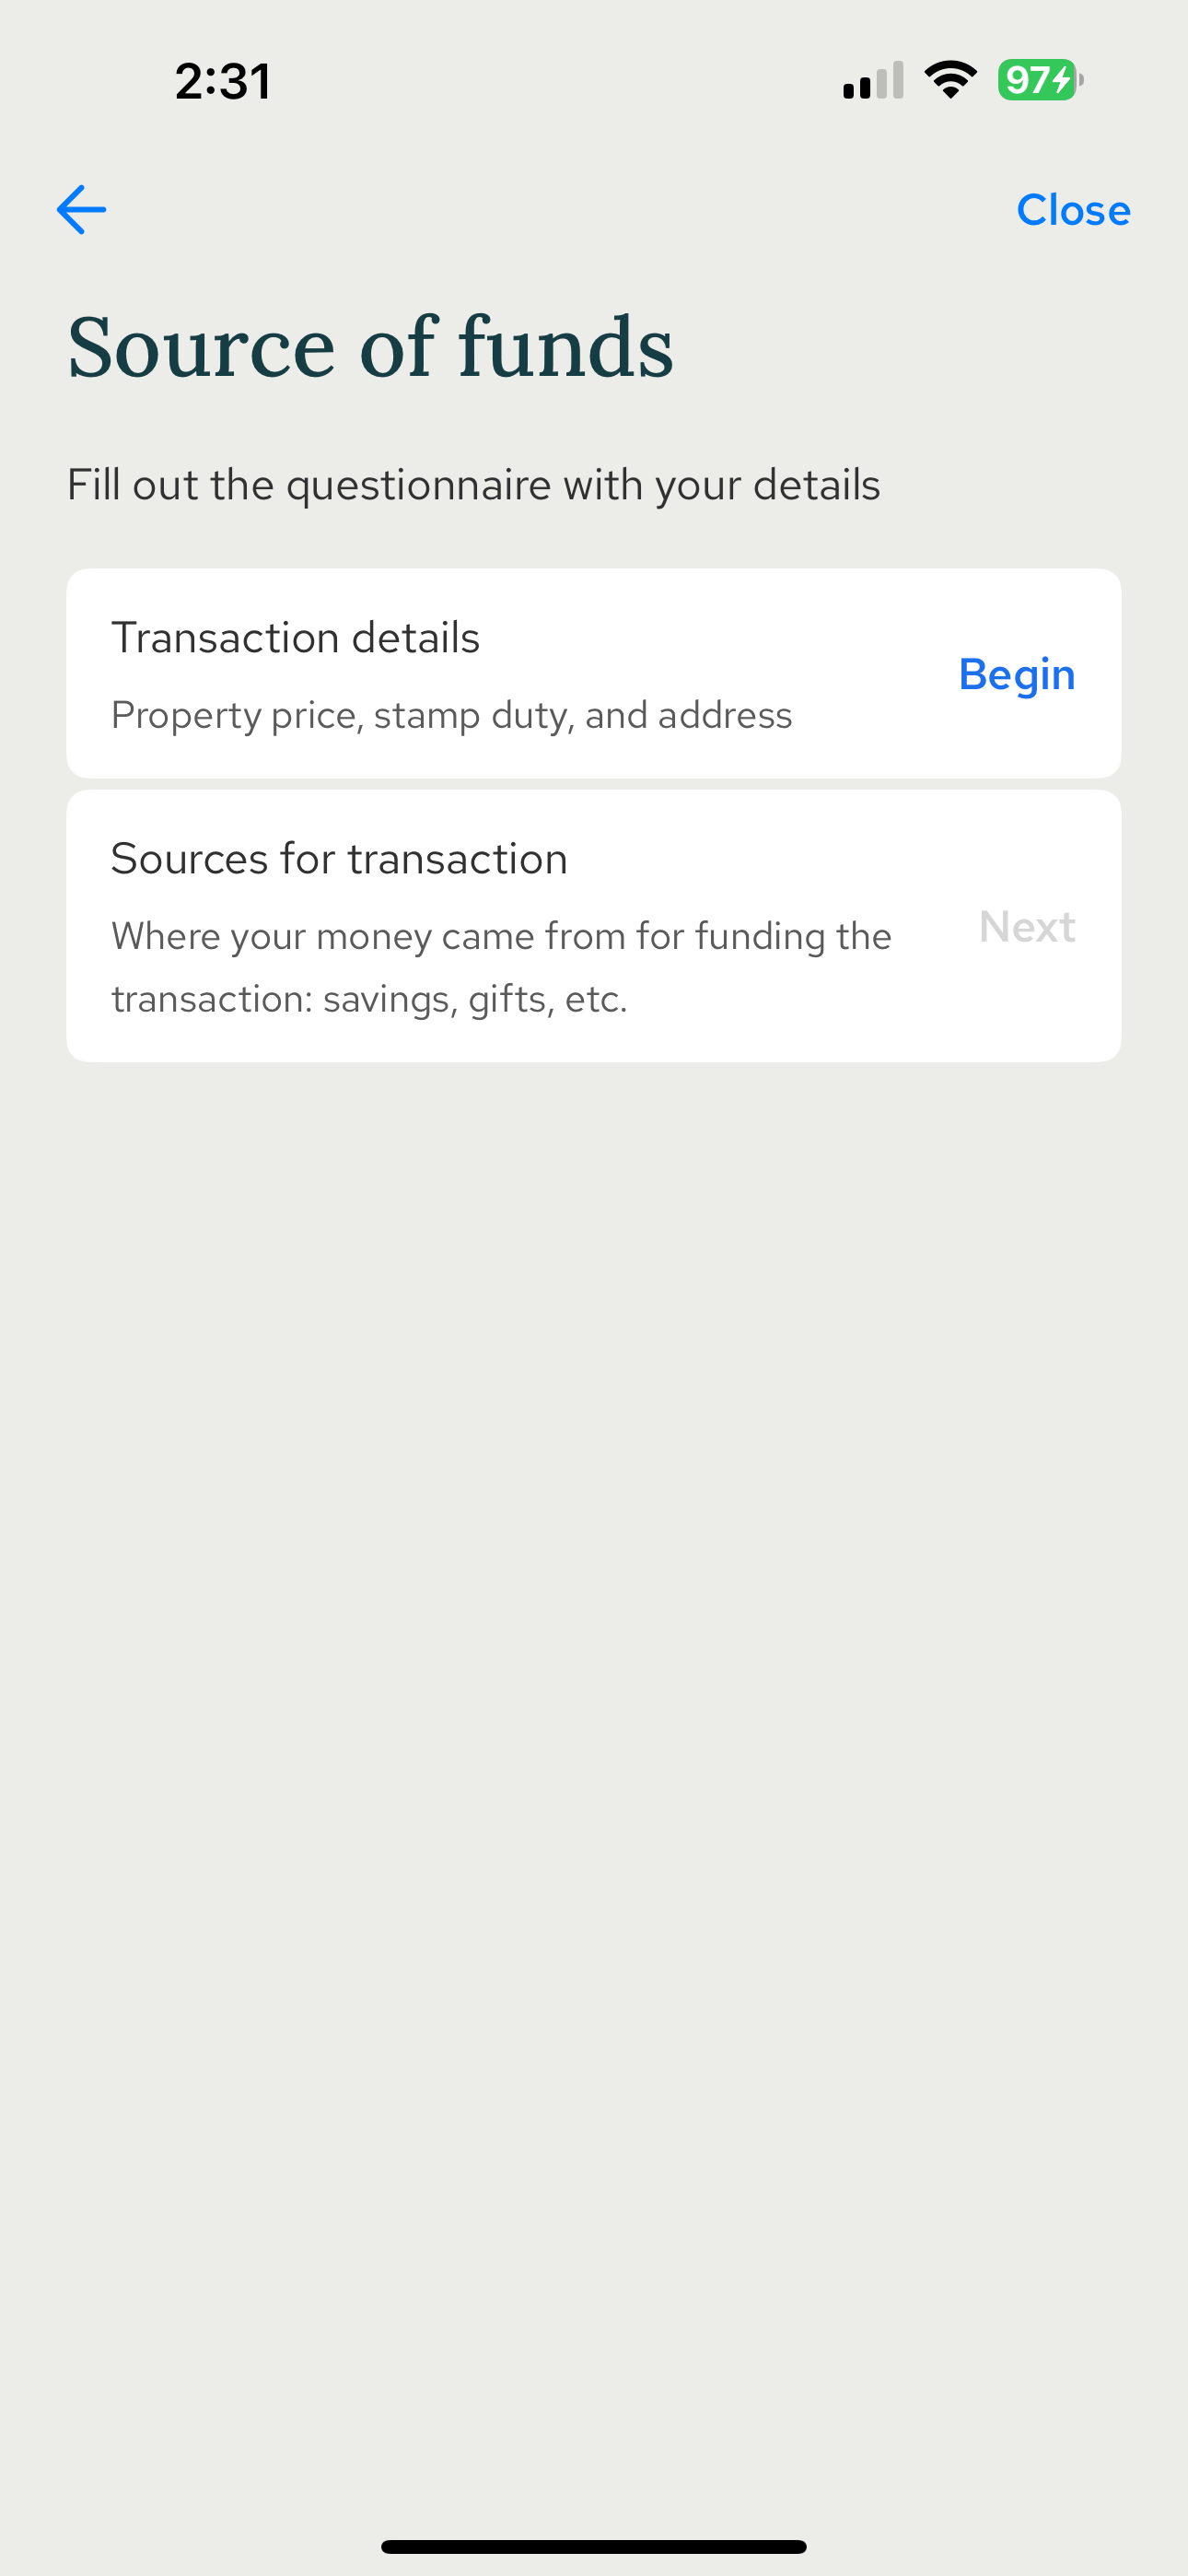Select the Sources for transaction title

[339, 859]
